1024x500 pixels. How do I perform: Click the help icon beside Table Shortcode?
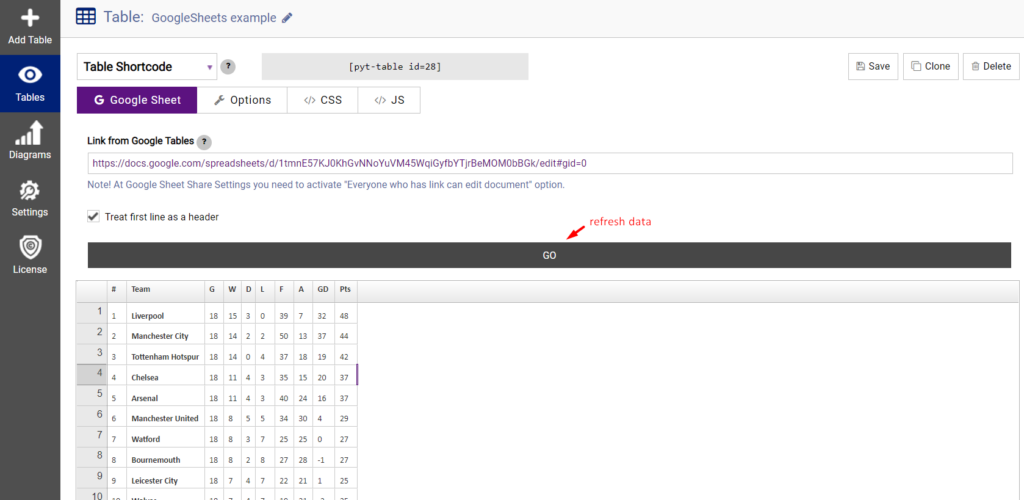point(228,67)
